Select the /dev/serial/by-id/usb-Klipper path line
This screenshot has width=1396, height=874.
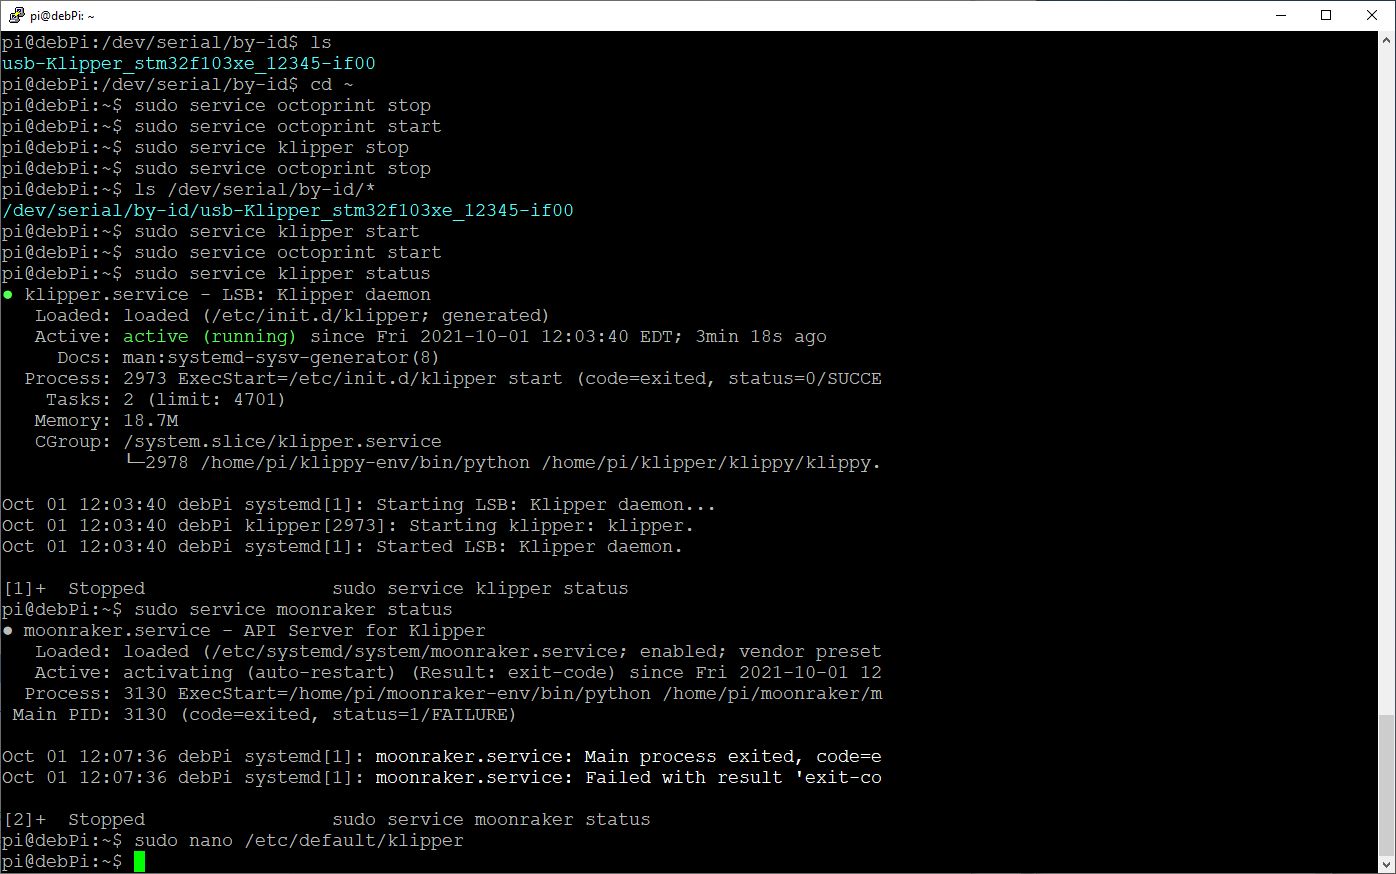(x=287, y=210)
